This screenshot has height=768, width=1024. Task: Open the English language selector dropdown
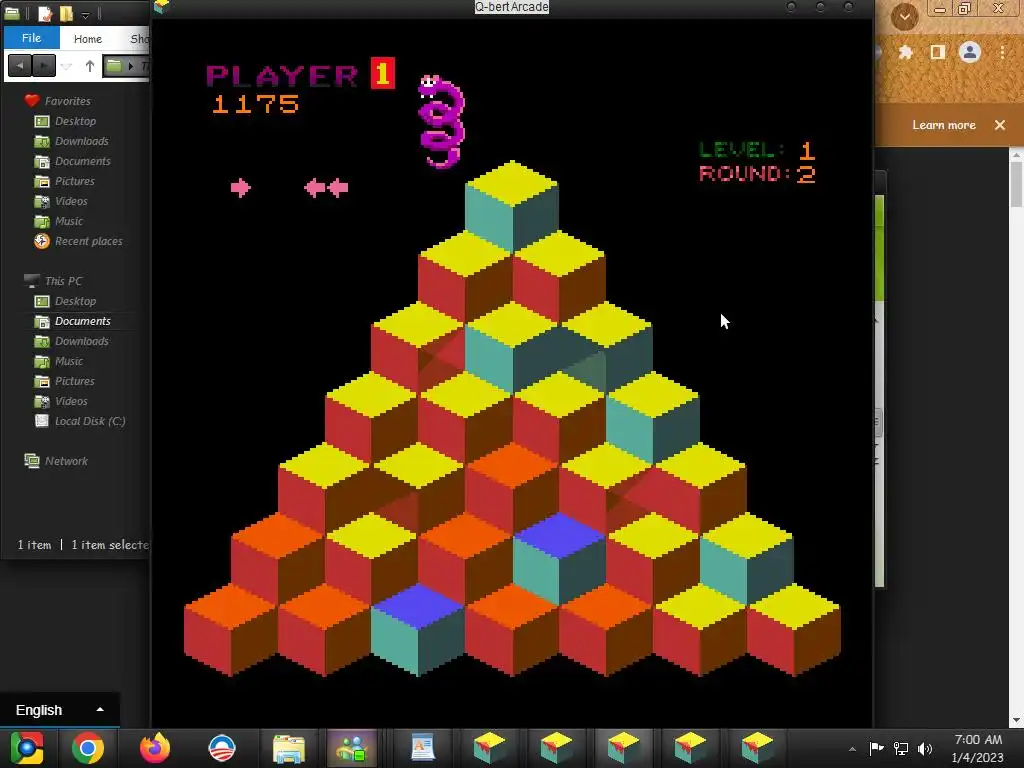pyautogui.click(x=59, y=710)
